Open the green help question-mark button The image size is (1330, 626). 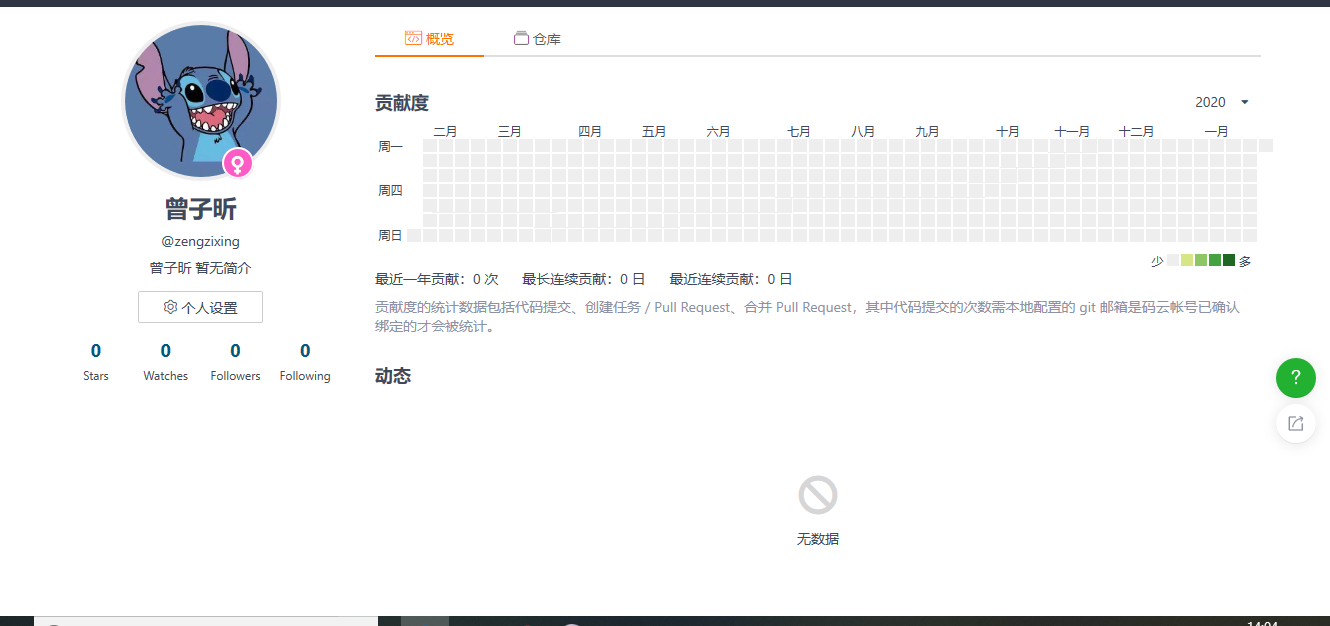click(1296, 378)
